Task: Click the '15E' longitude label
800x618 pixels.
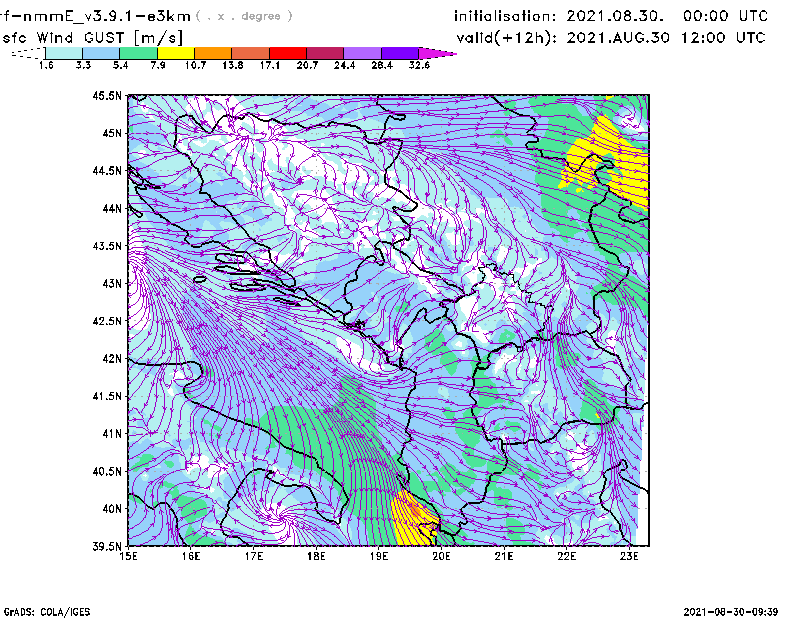Action: (x=128, y=556)
